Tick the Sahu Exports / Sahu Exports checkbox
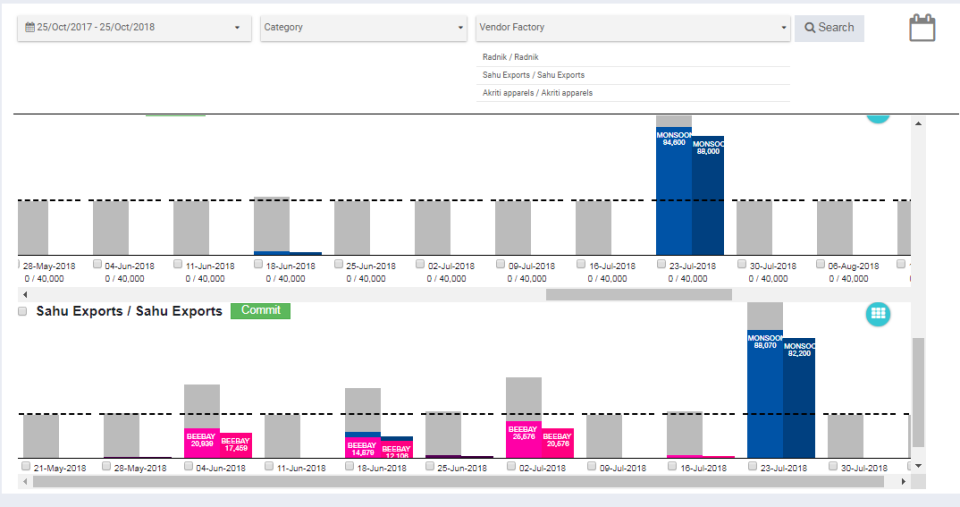Viewport: 960px width, 507px height. click(x=23, y=312)
